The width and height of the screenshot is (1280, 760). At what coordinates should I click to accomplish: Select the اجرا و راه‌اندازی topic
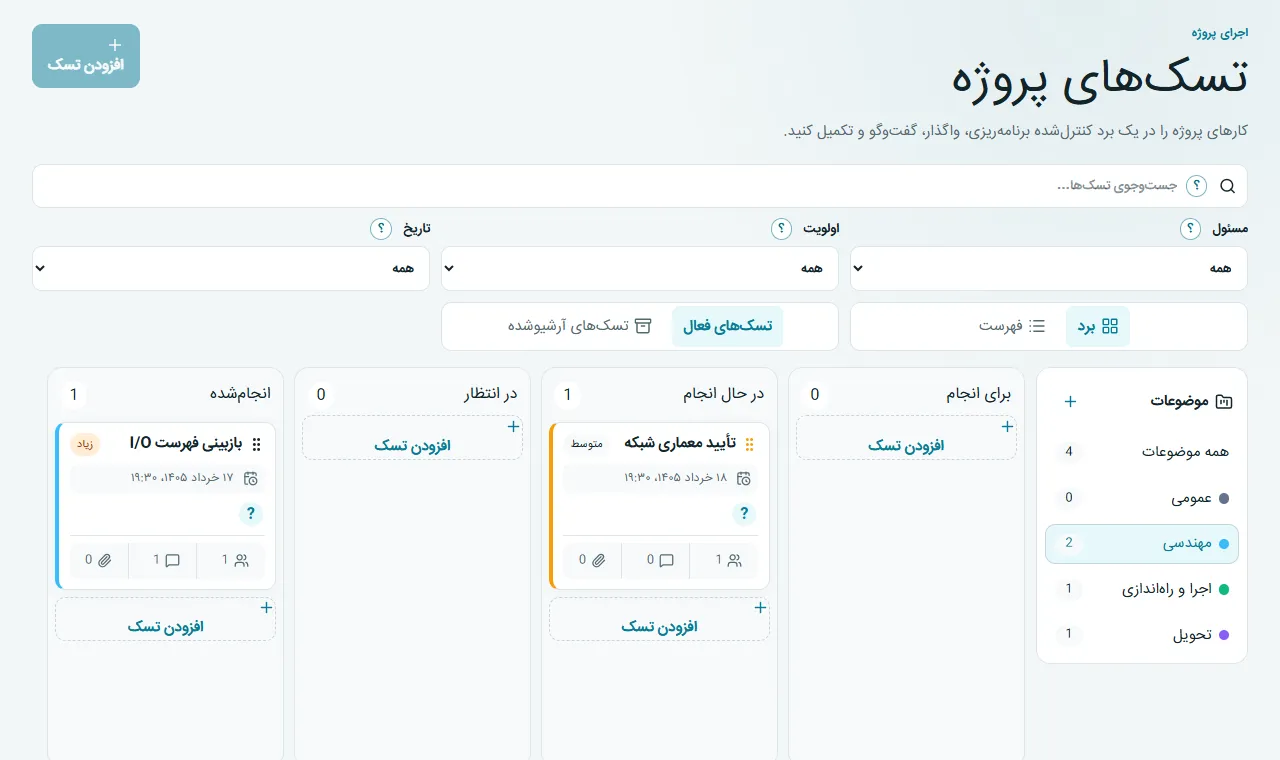(1142, 589)
